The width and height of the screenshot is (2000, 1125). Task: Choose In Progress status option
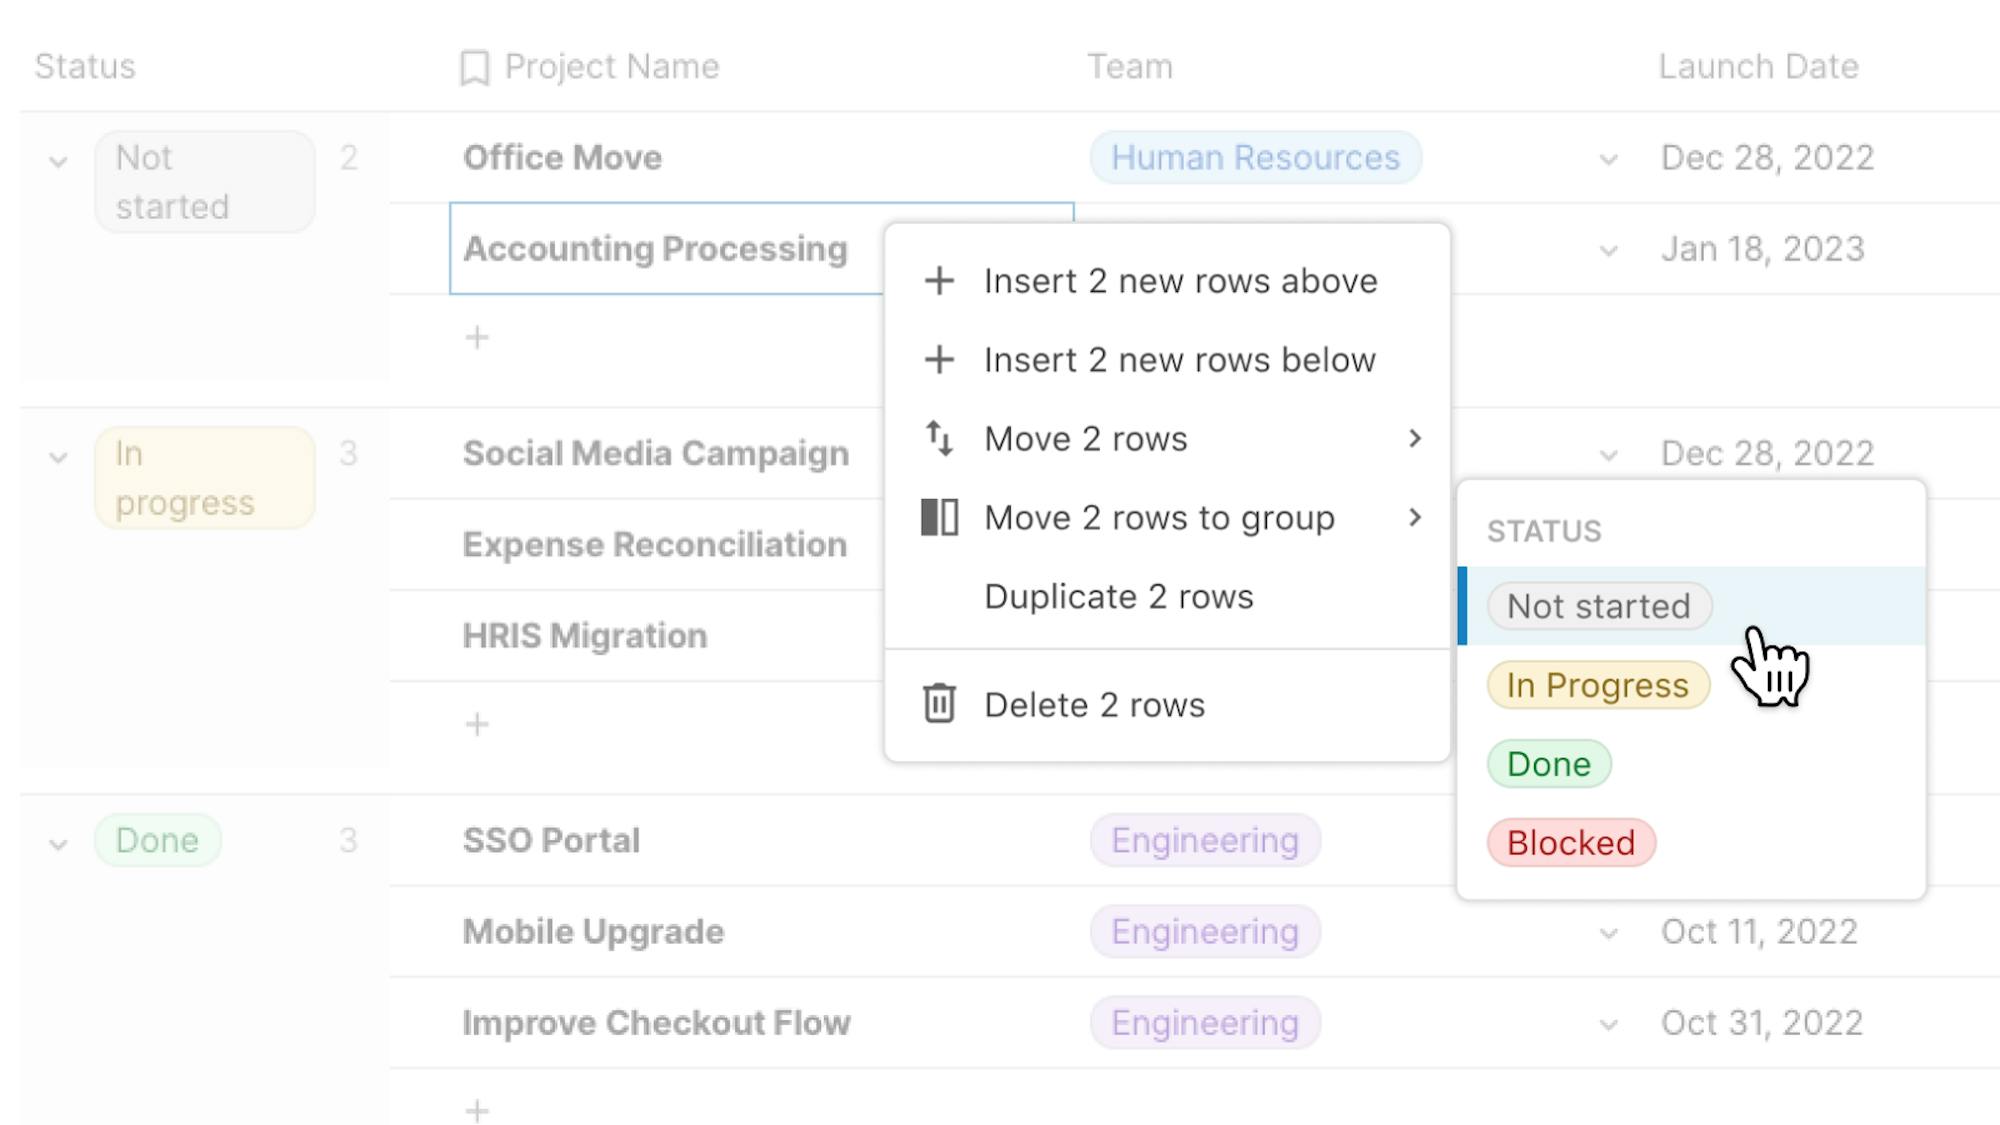pos(1597,686)
